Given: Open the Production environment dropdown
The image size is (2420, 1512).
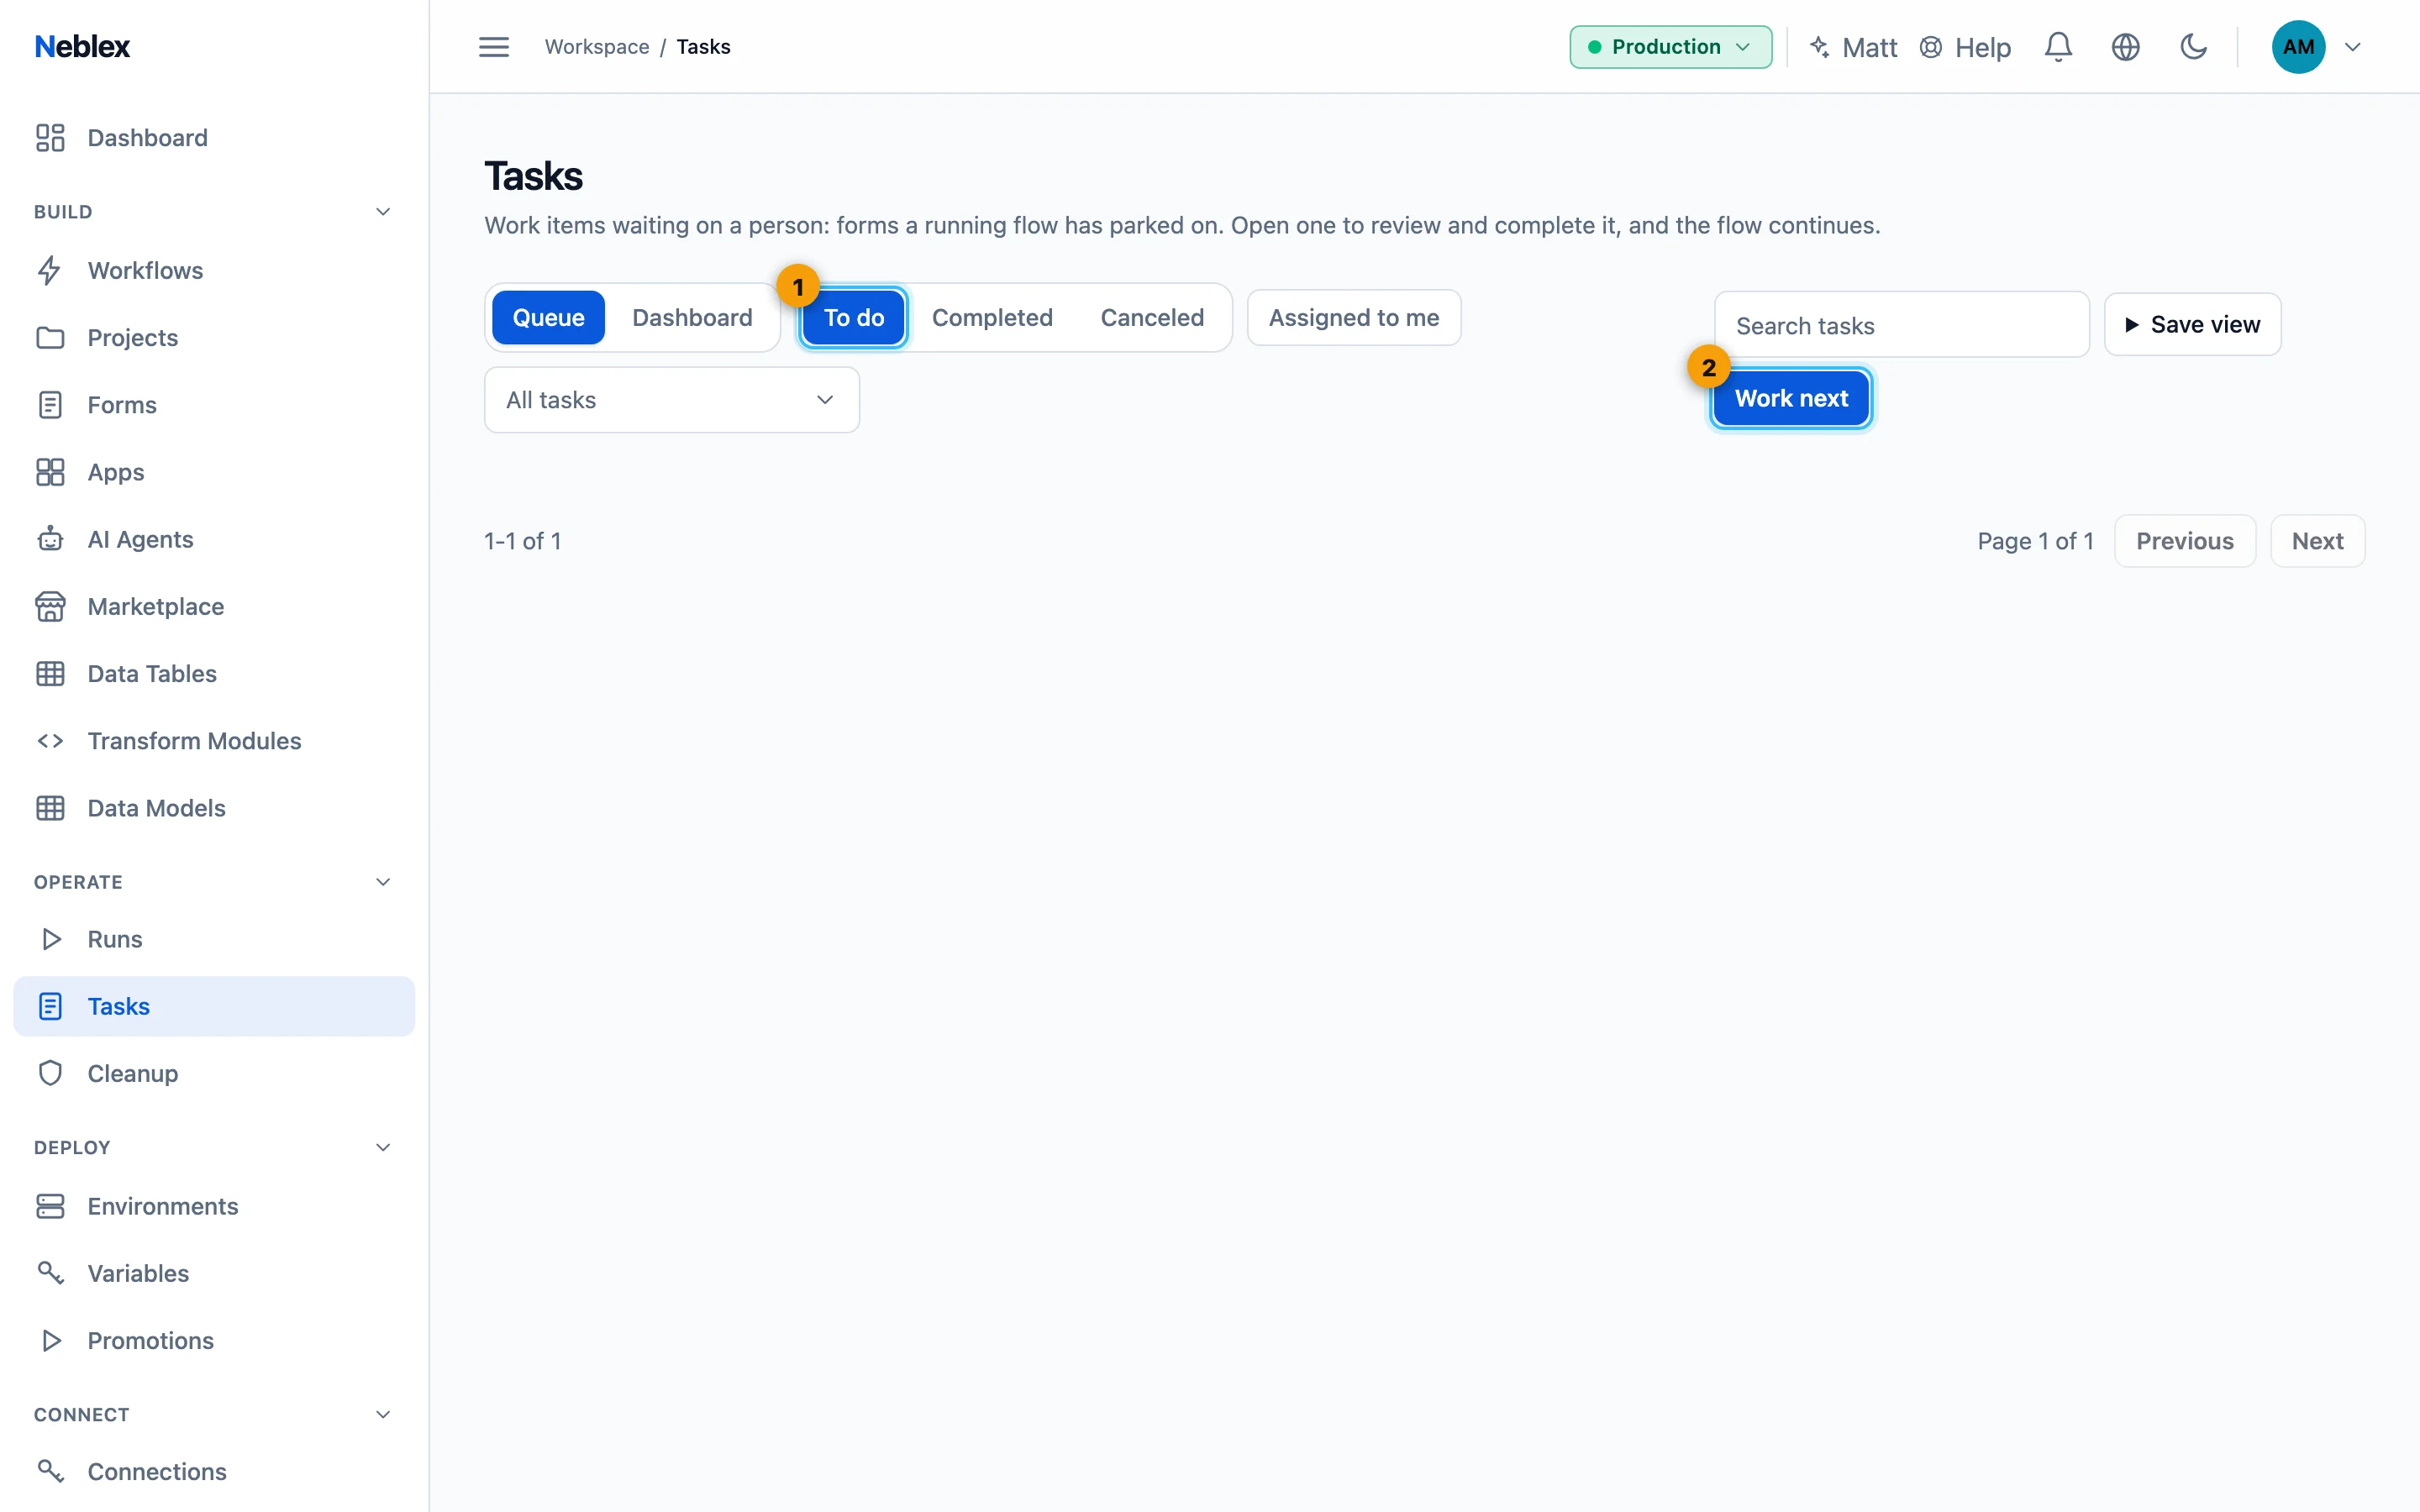Looking at the screenshot, I should tap(1670, 47).
